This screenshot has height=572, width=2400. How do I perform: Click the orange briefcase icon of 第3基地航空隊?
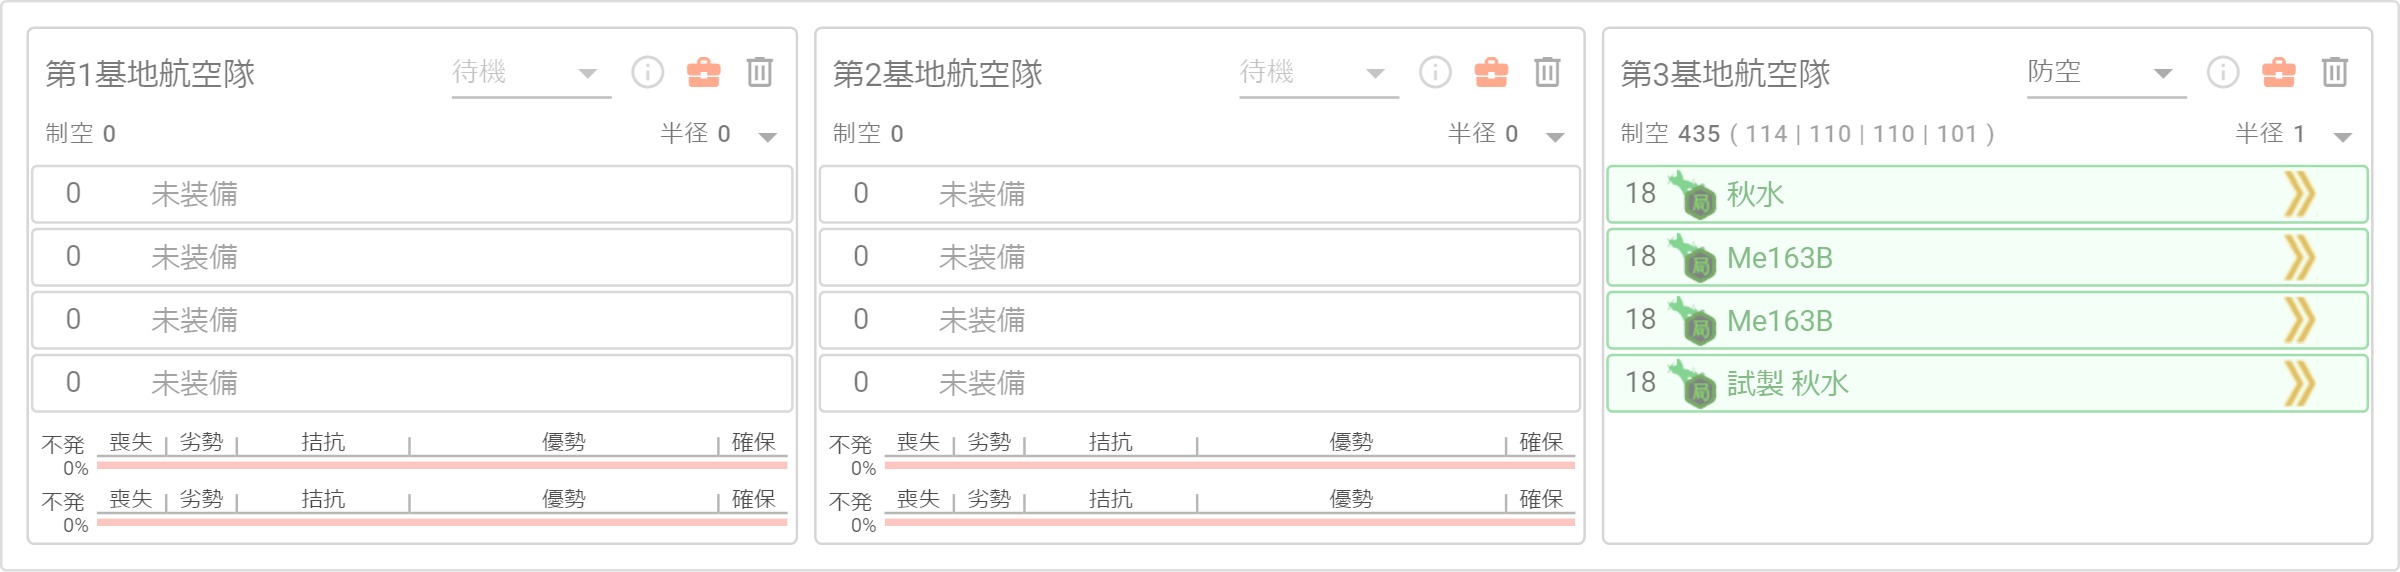(2279, 72)
